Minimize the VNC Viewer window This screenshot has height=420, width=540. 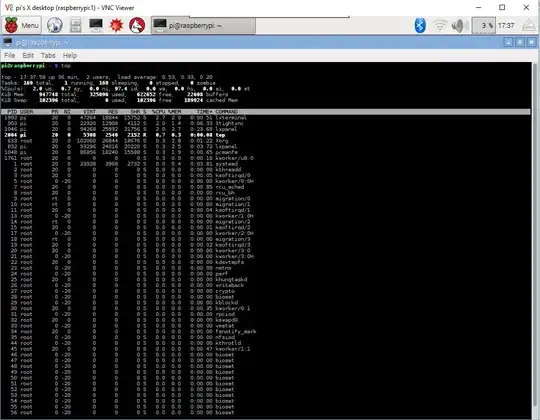(x=479, y=7)
